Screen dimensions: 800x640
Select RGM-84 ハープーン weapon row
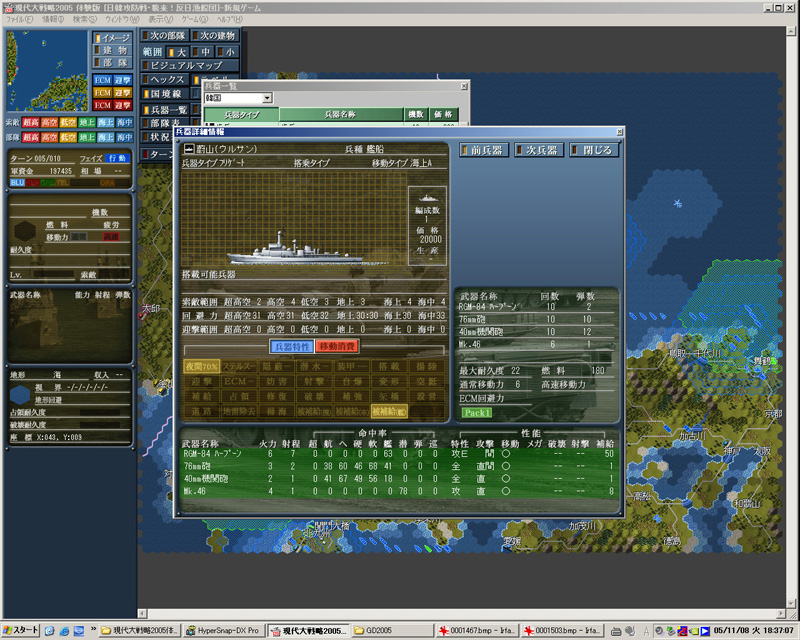tap(398, 453)
